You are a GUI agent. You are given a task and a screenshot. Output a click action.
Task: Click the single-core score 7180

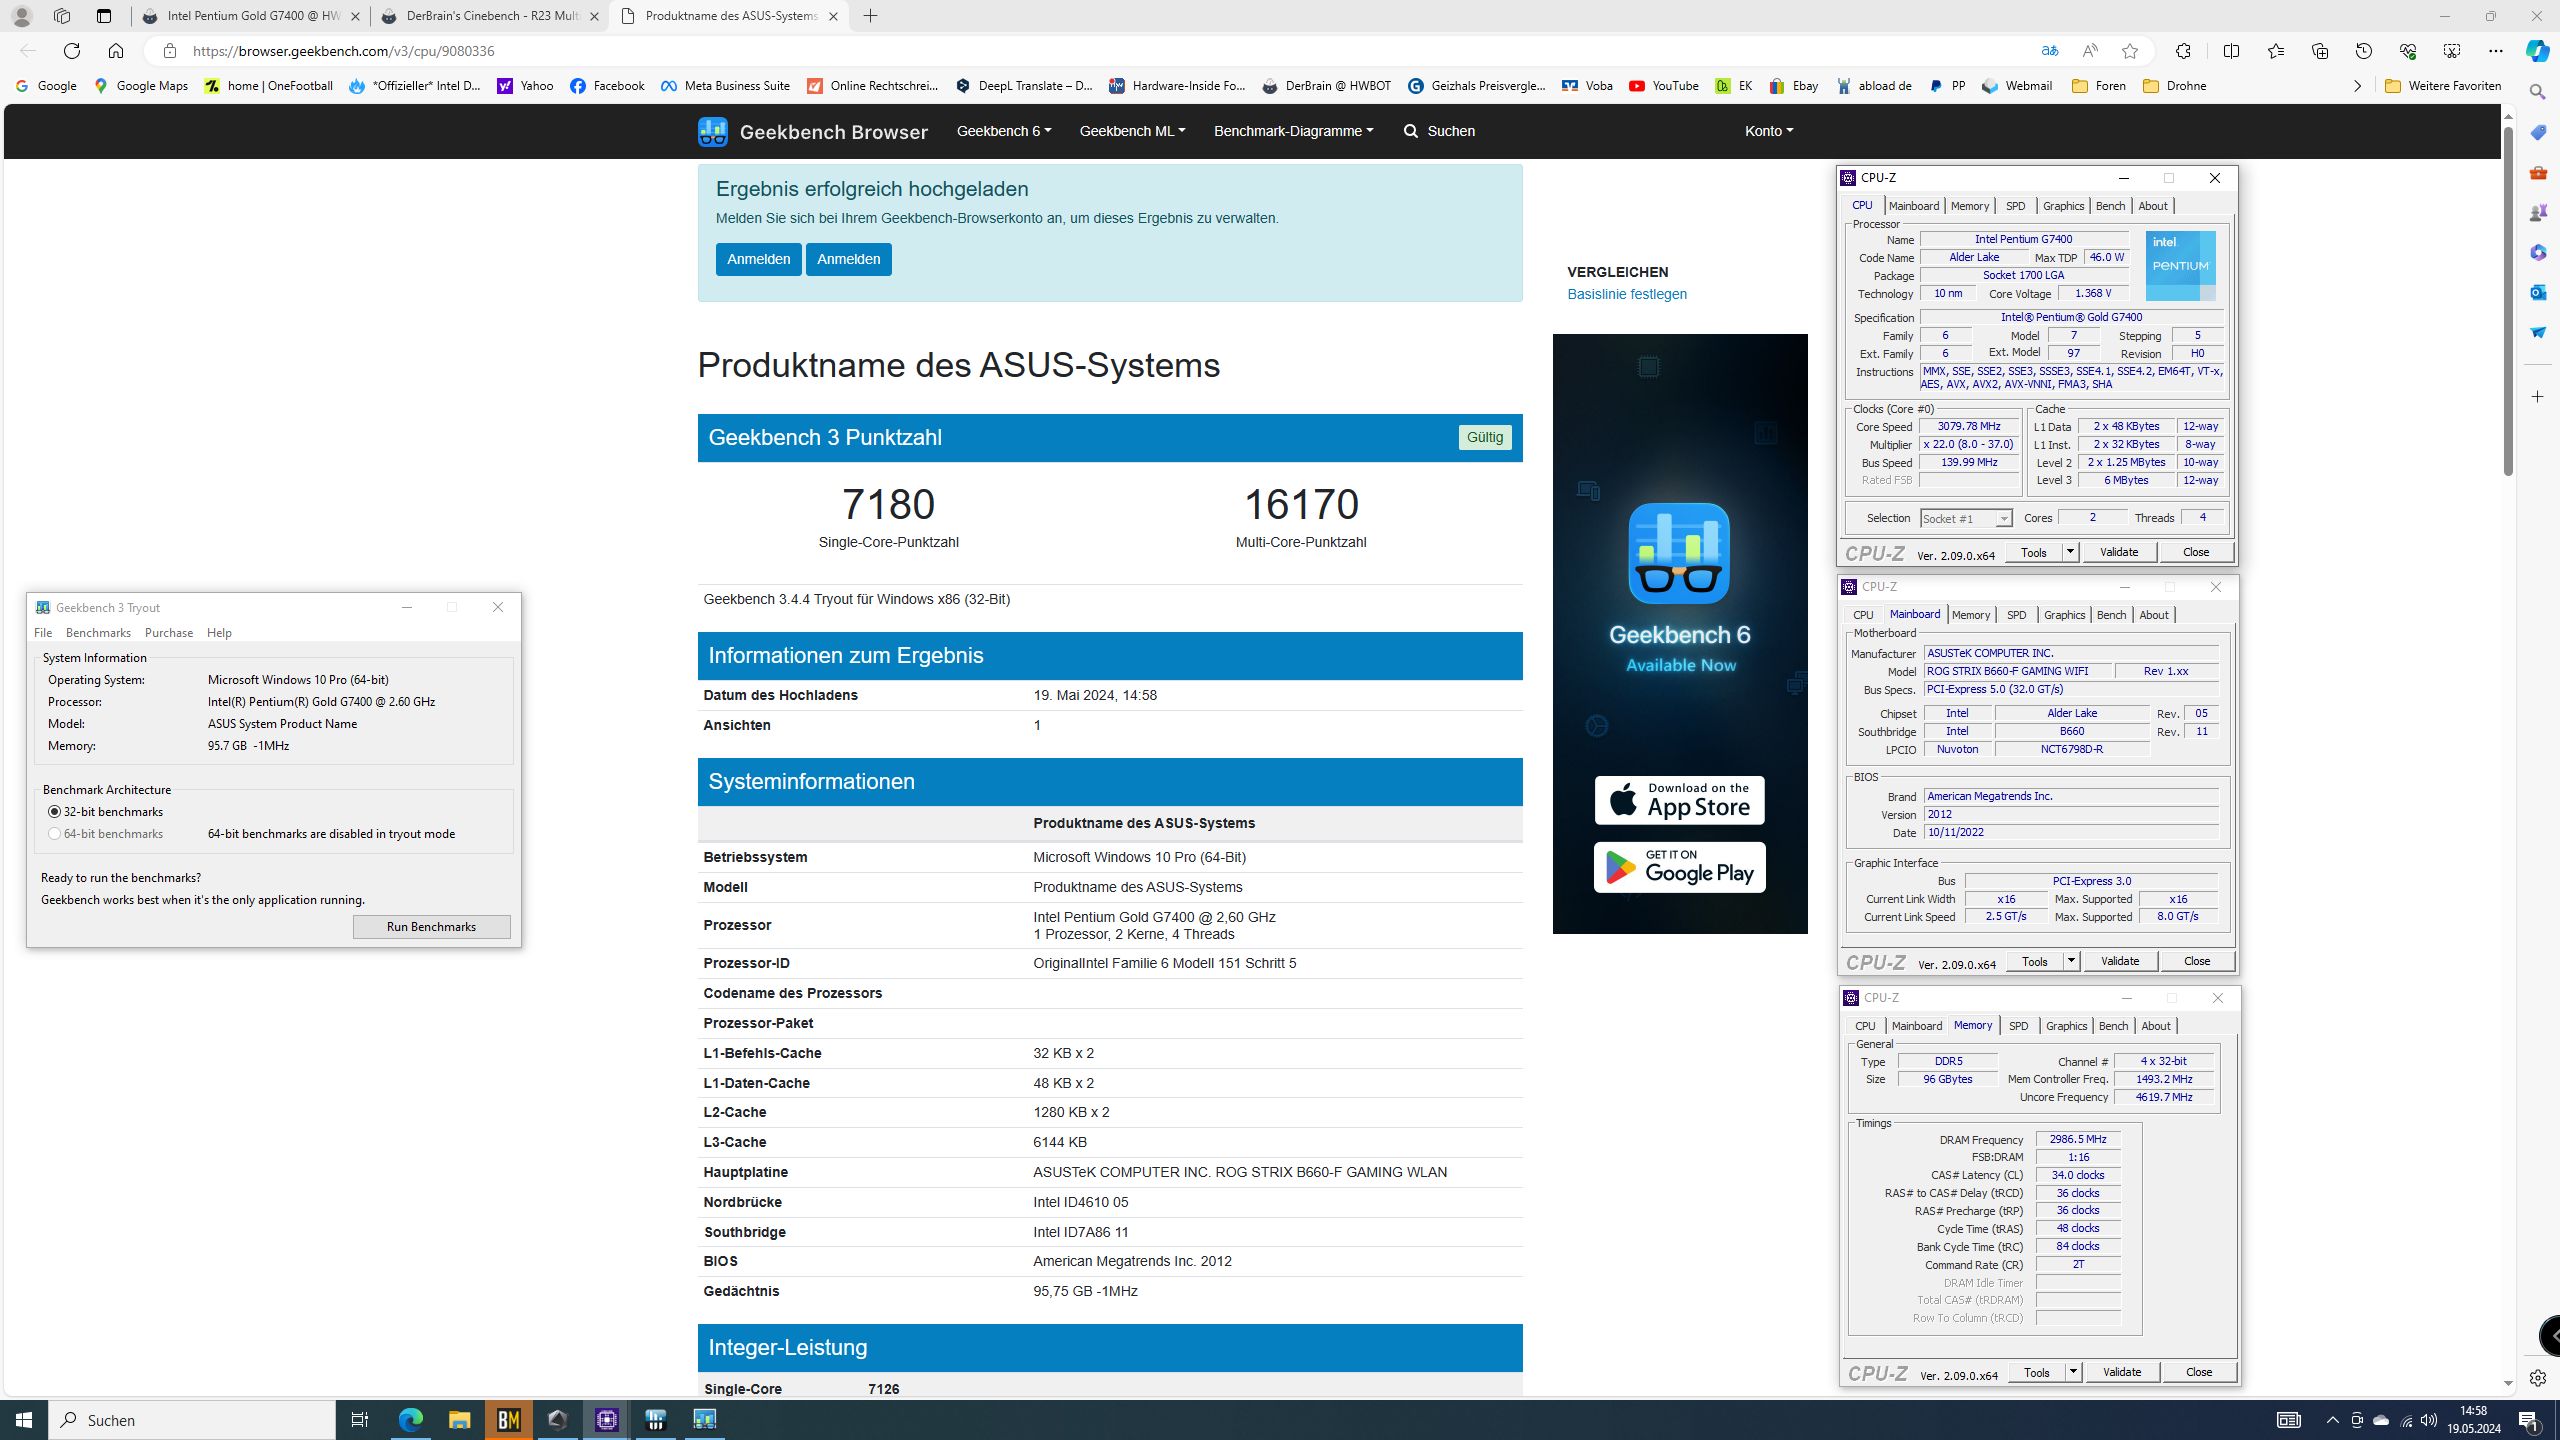tap(888, 504)
